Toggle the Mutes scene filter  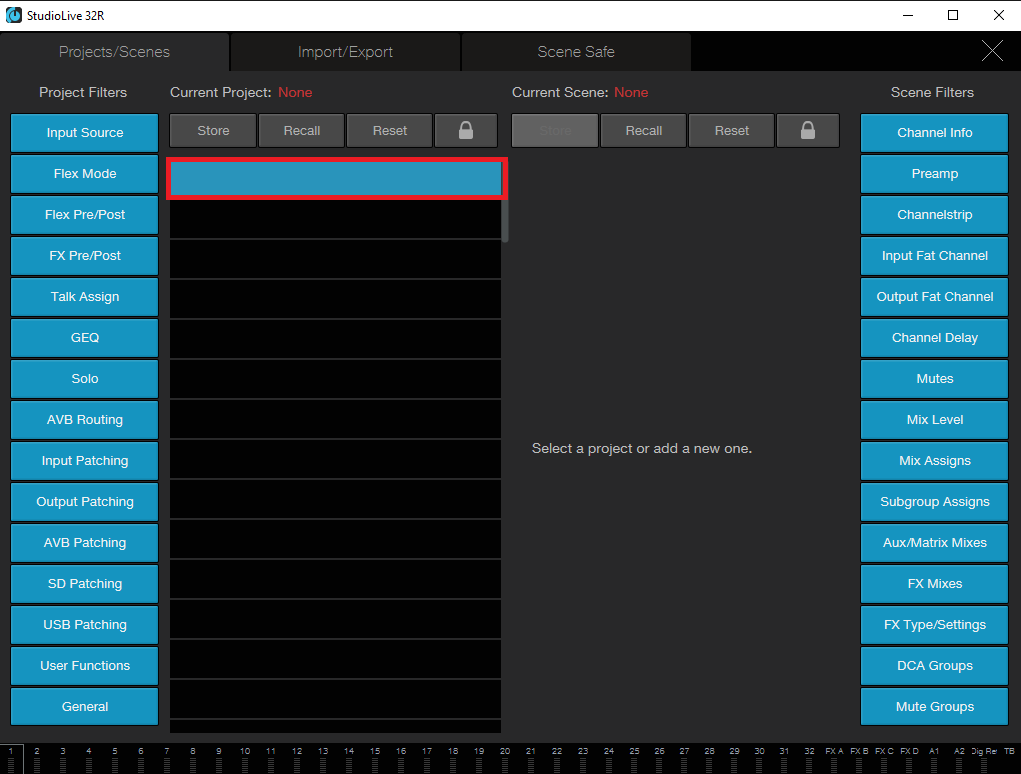pyautogui.click(x=934, y=379)
